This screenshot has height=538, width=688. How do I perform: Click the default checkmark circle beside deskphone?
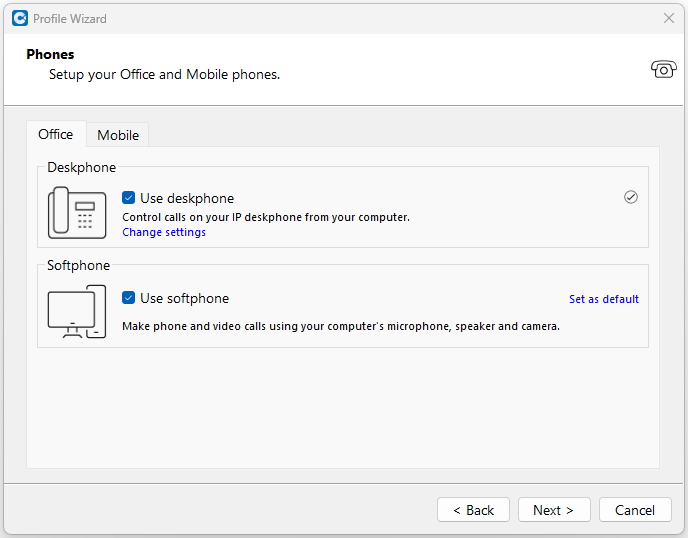tap(630, 197)
